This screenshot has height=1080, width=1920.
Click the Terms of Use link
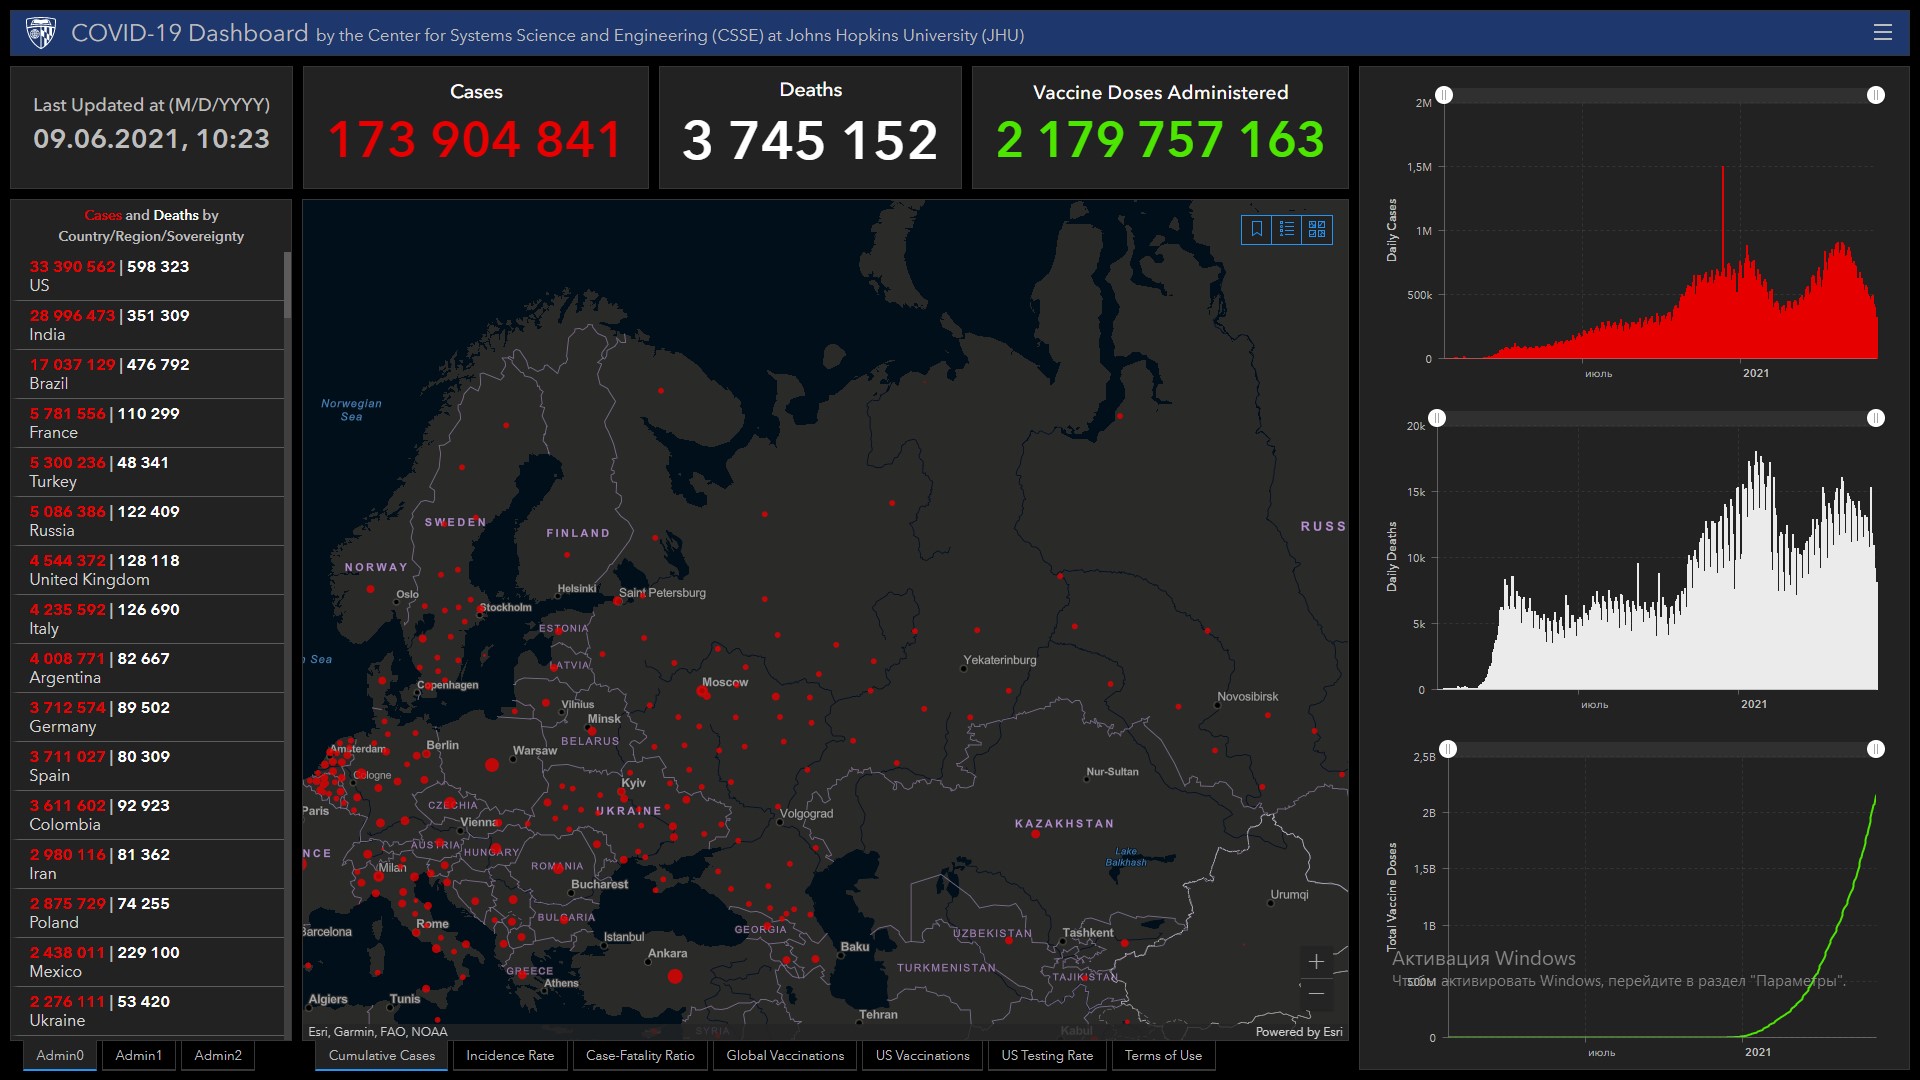pyautogui.click(x=1163, y=1055)
